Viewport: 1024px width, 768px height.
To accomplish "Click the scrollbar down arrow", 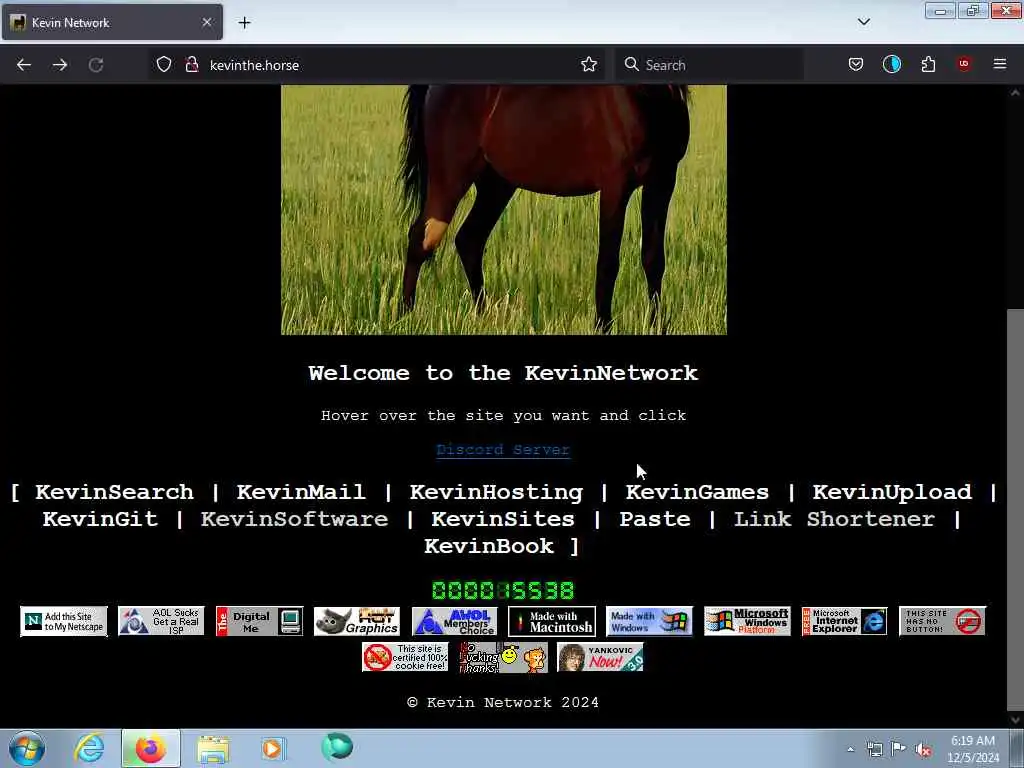I will [x=1015, y=720].
